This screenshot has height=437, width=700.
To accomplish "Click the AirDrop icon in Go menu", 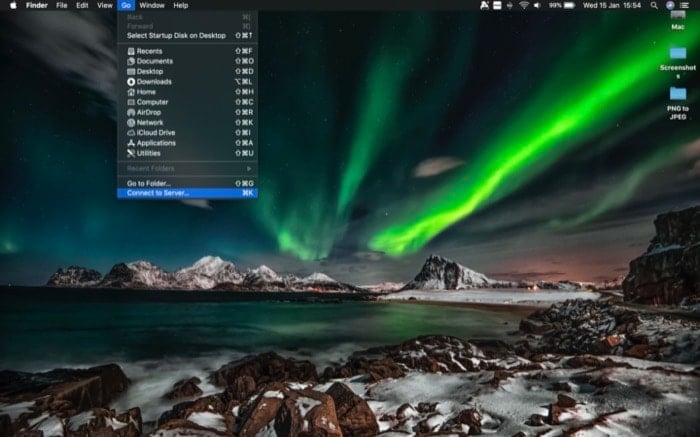I will (131, 112).
